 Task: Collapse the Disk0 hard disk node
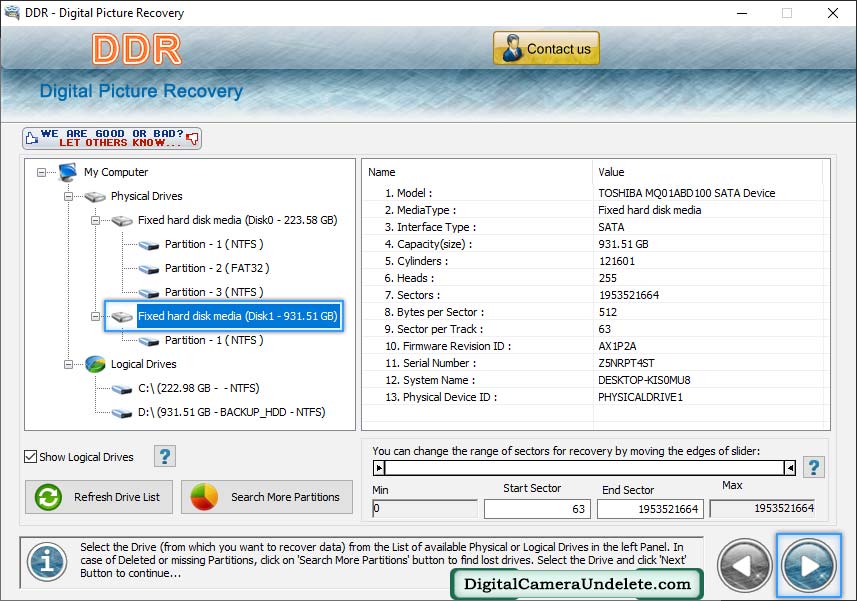(96, 220)
